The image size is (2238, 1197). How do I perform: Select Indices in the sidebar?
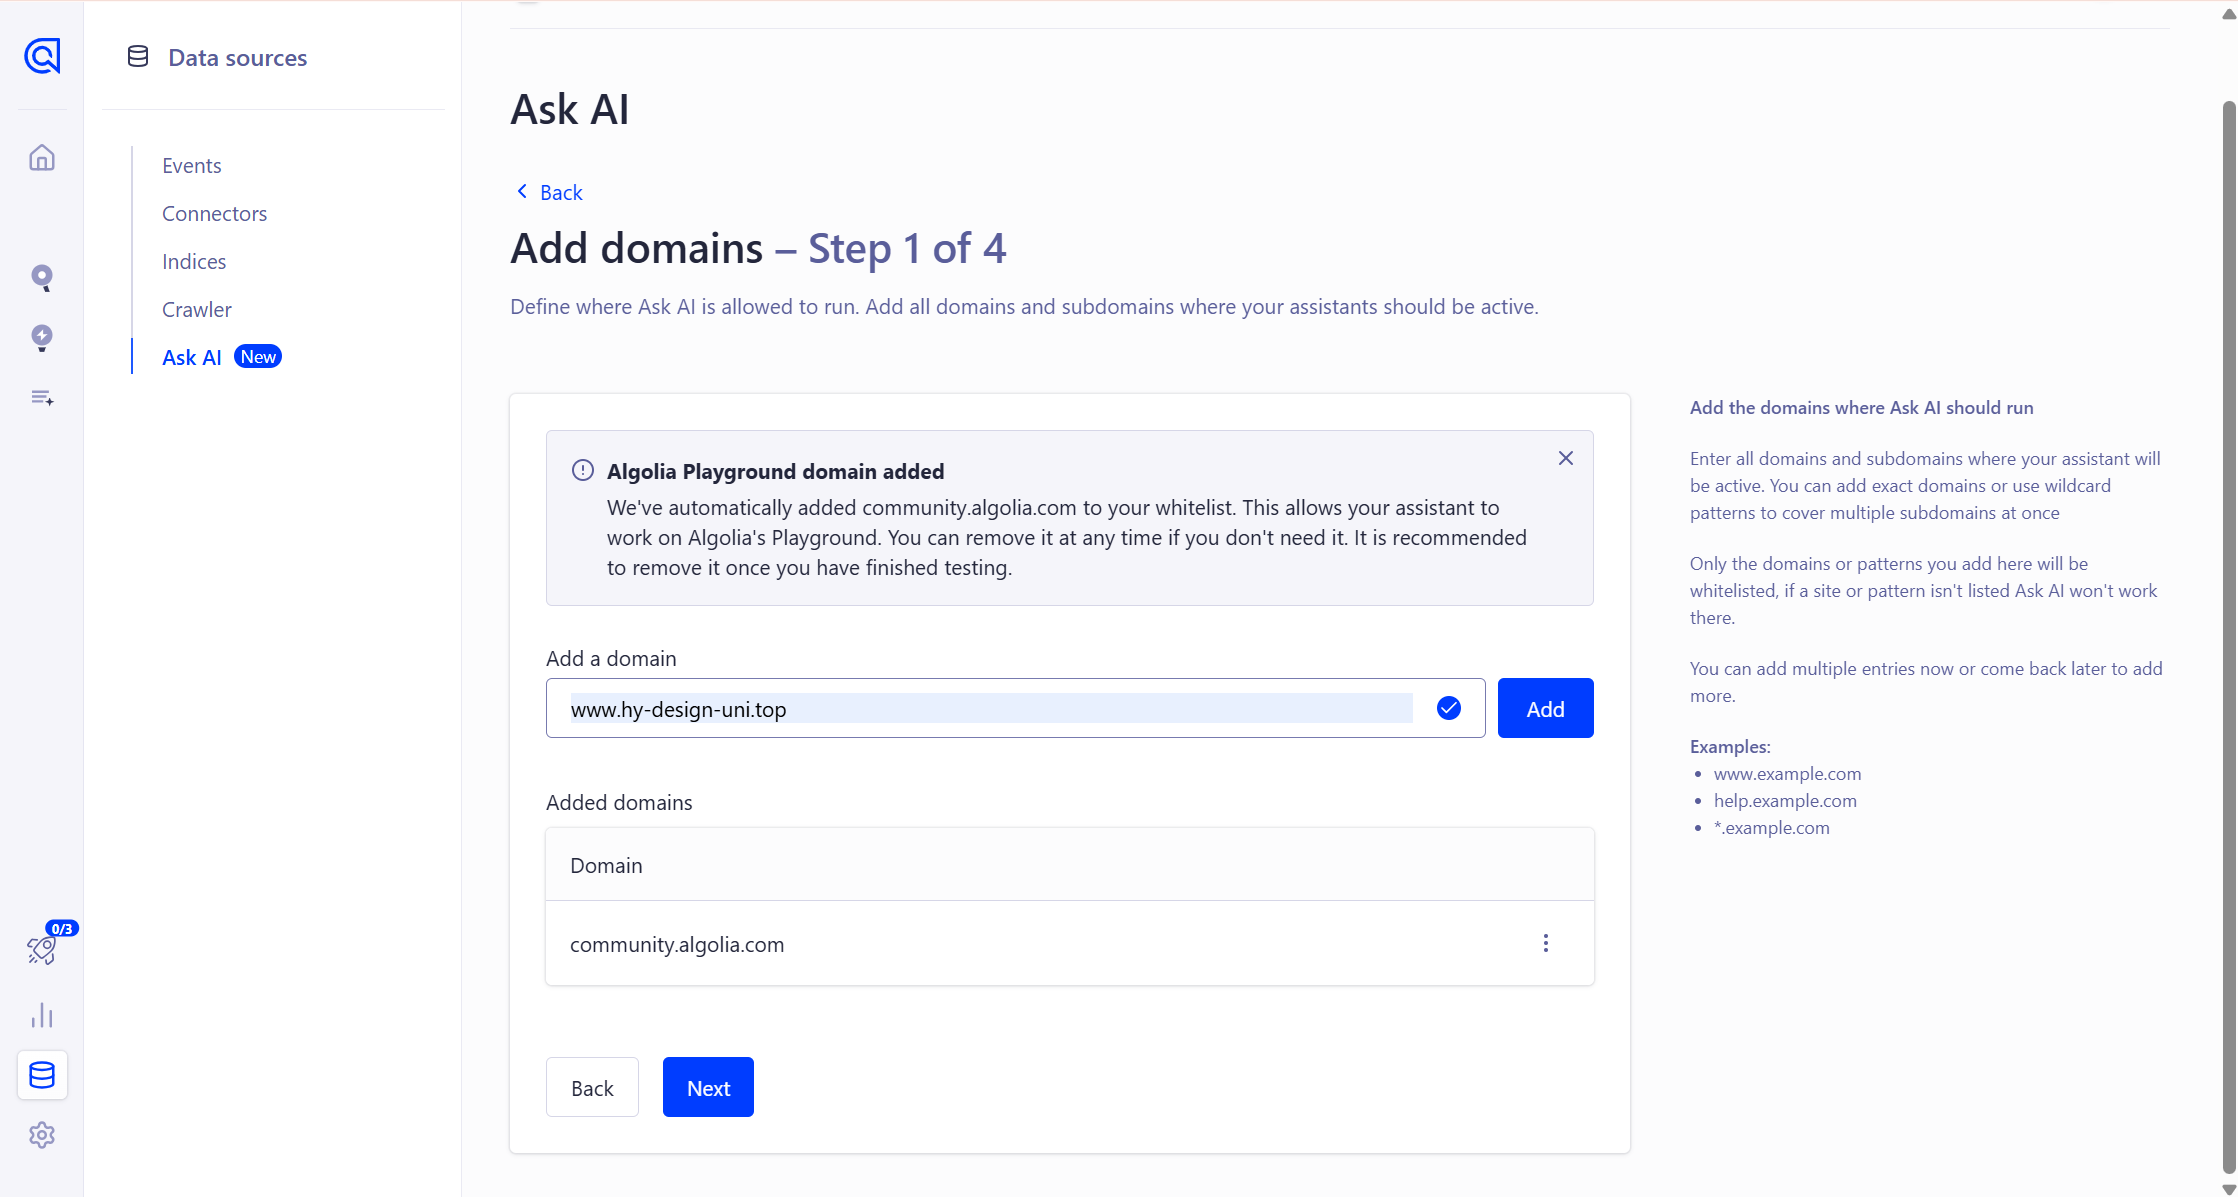coord(194,262)
